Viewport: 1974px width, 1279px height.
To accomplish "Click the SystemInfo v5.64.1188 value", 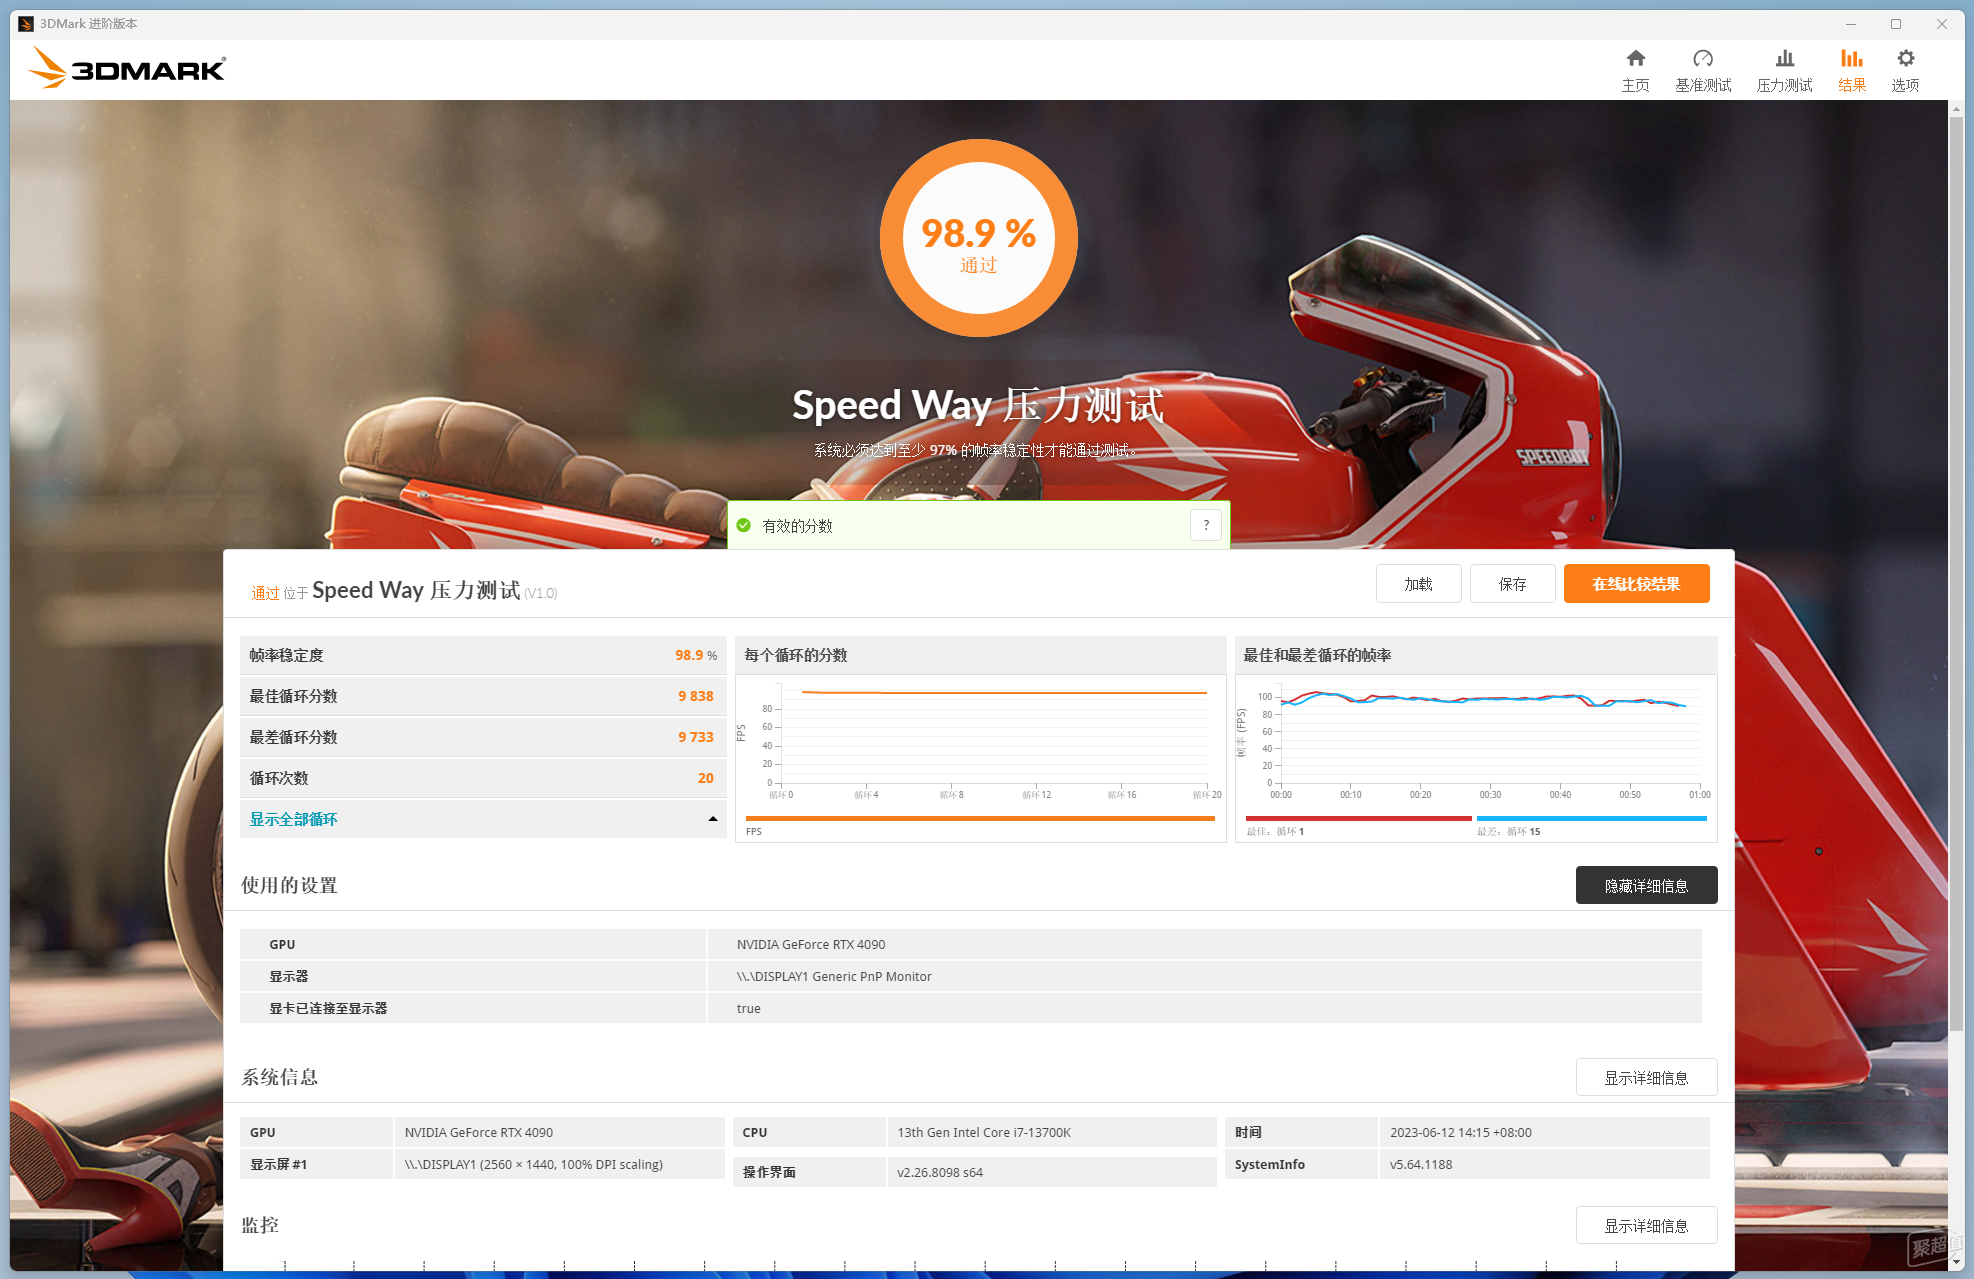I will point(1421,1164).
